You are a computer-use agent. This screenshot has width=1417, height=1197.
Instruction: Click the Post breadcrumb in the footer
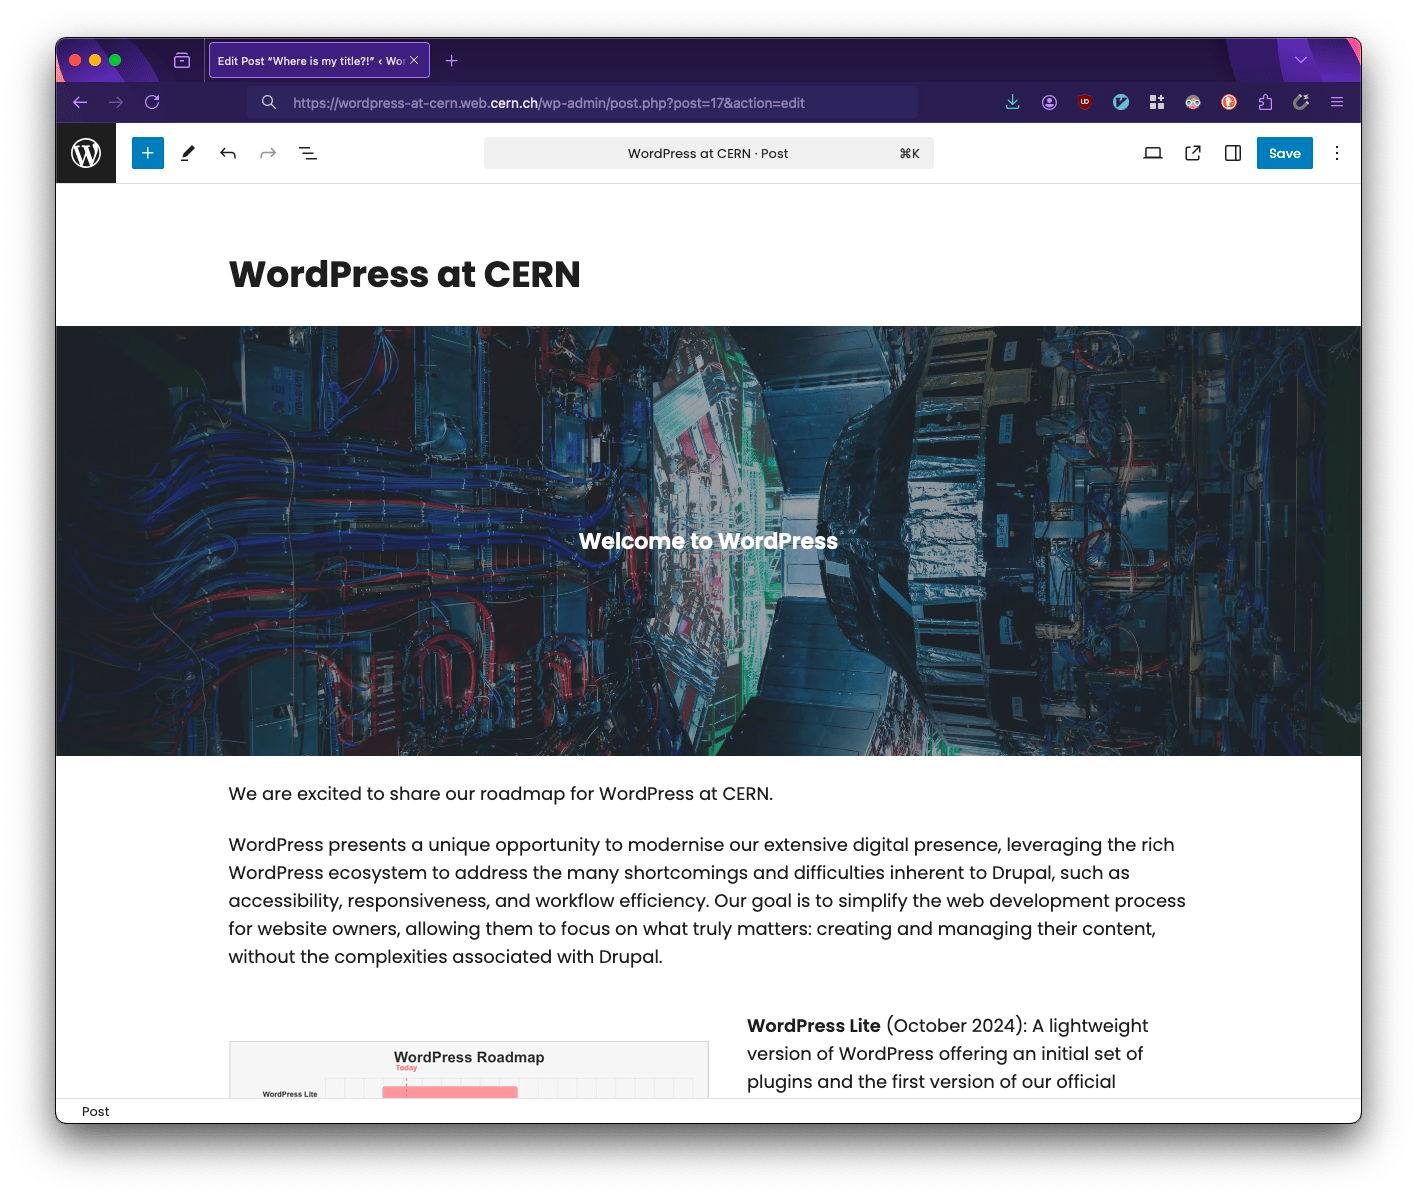pos(96,1111)
